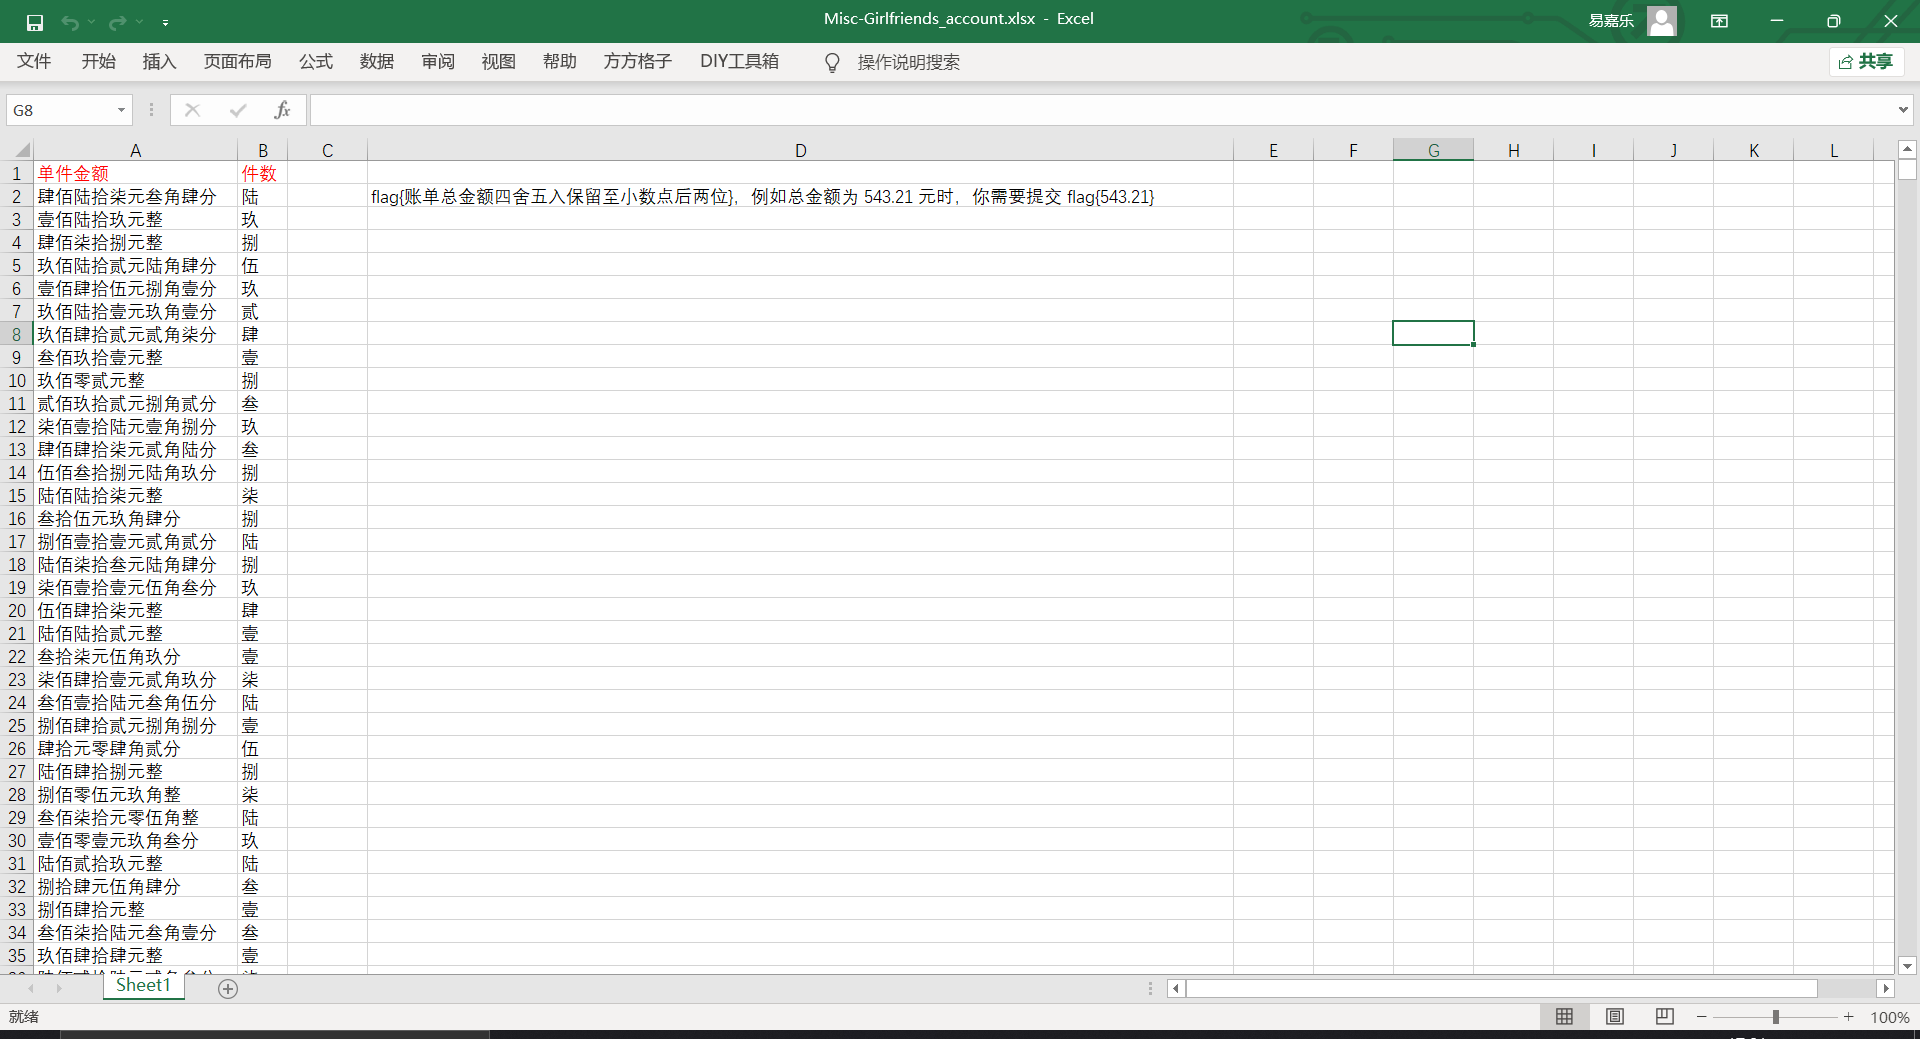The width and height of the screenshot is (1920, 1039).
Task: Click the 就绪 status bar indicator
Action: click(24, 1016)
